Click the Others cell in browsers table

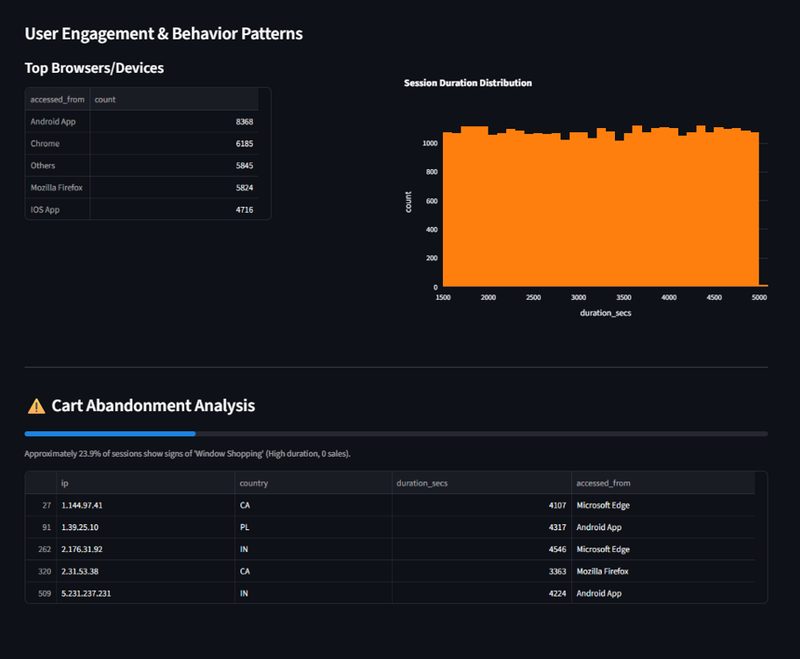pos(44,166)
